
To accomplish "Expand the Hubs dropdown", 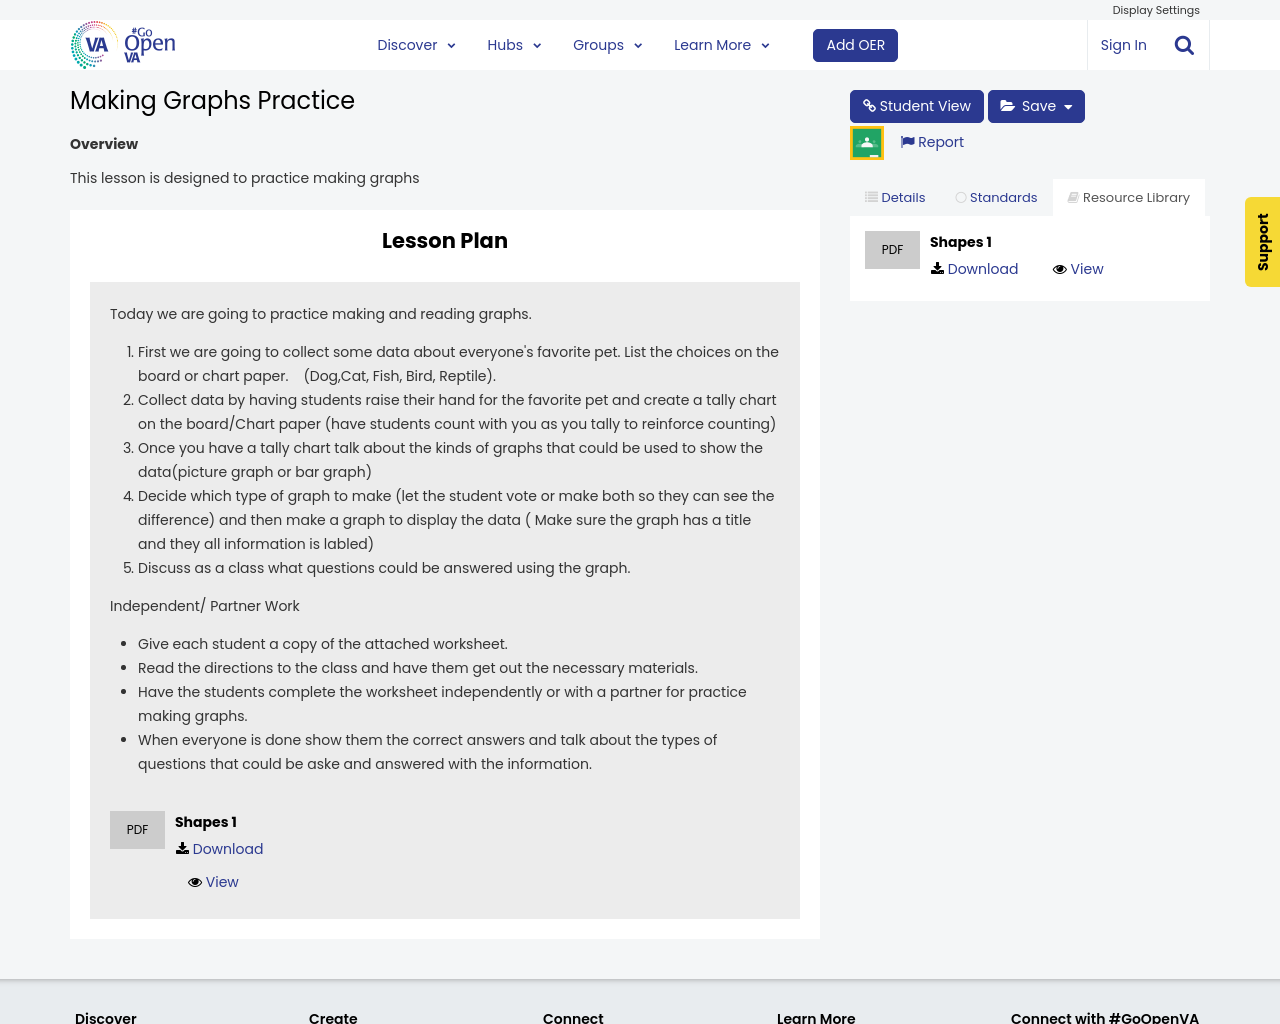I will click(x=514, y=45).
